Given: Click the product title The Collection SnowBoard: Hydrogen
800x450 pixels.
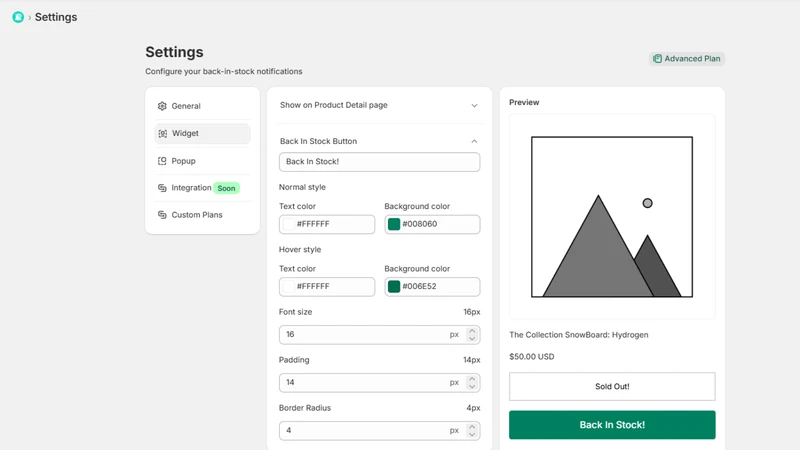Looking at the screenshot, I should (x=579, y=335).
